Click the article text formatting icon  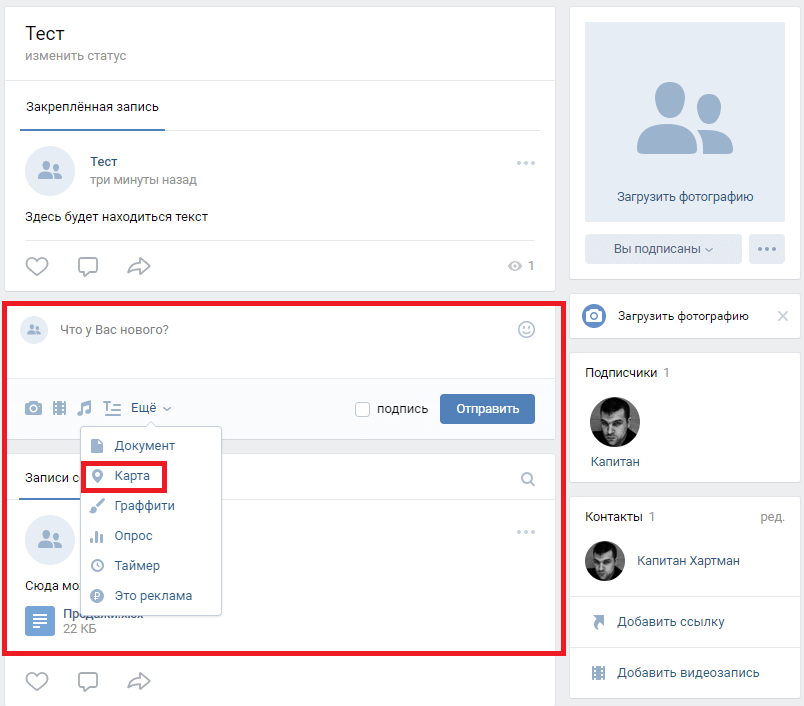tap(112, 408)
